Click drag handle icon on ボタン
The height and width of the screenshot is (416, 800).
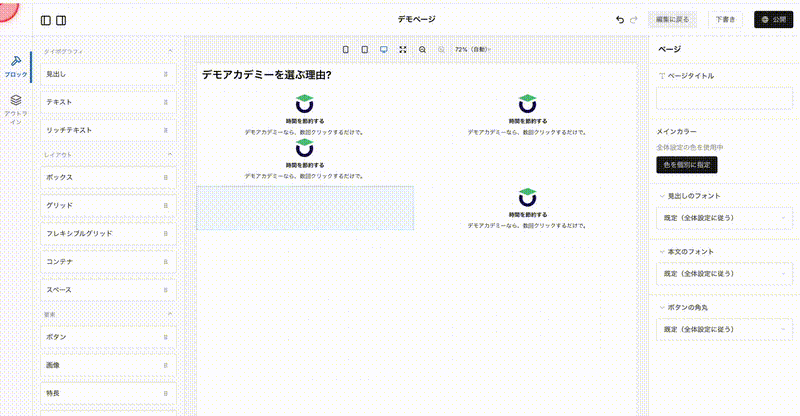(165, 337)
